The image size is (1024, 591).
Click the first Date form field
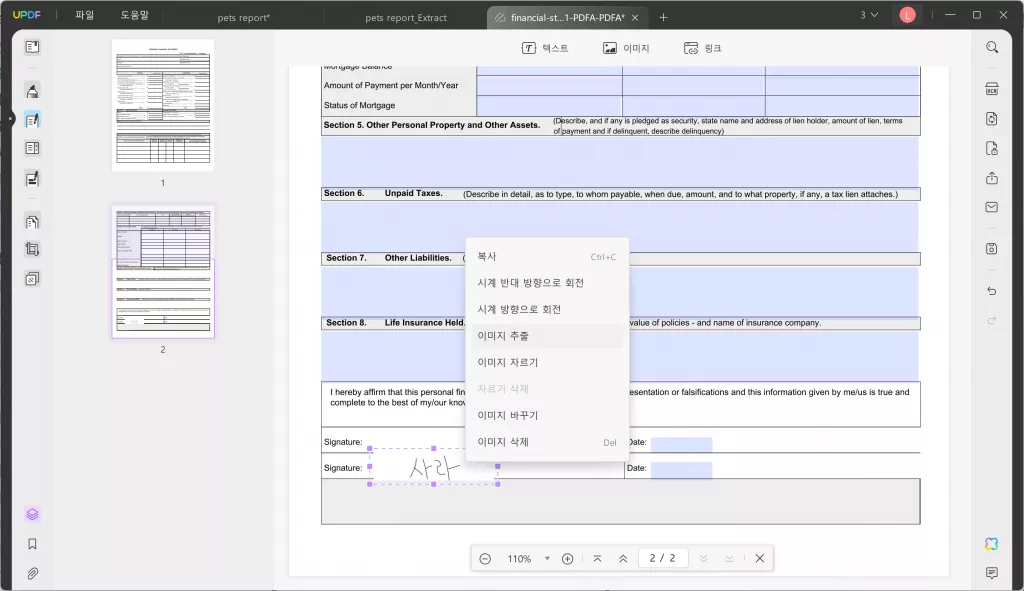681,444
